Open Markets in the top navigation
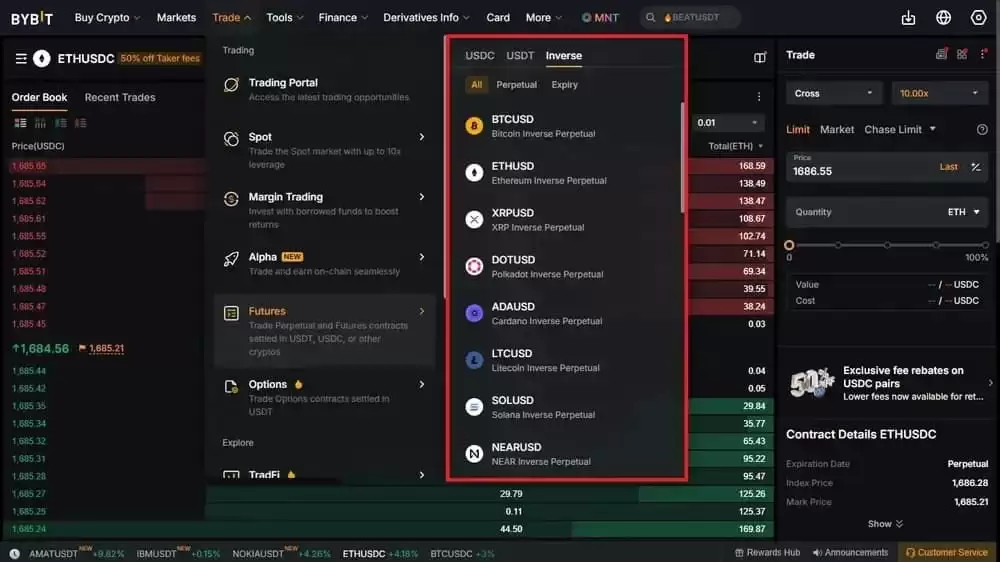The image size is (1000, 562). (176, 18)
